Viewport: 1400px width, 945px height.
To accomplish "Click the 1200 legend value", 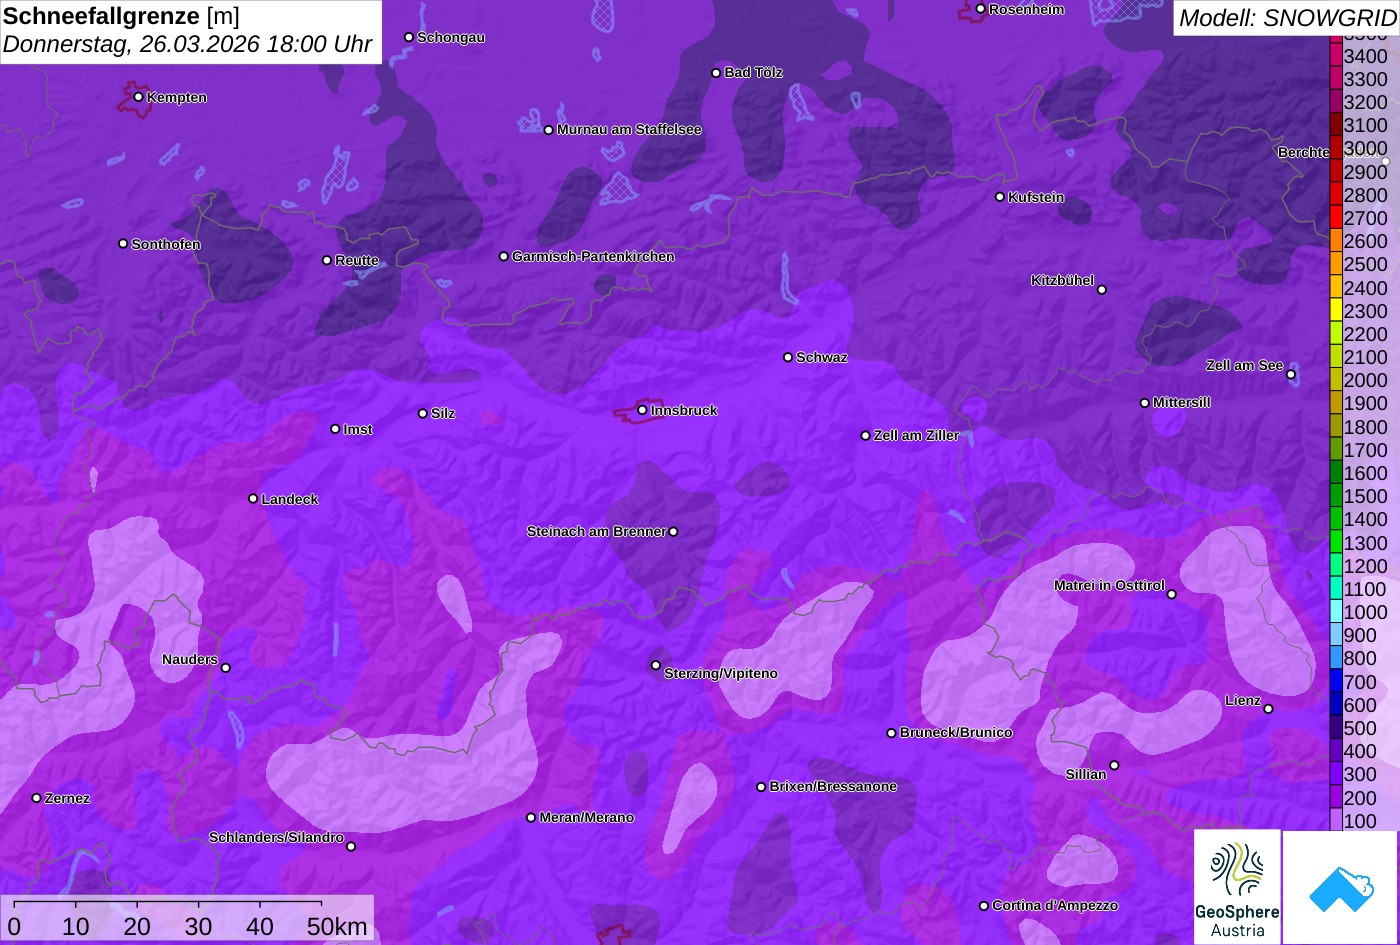I will tap(1366, 566).
